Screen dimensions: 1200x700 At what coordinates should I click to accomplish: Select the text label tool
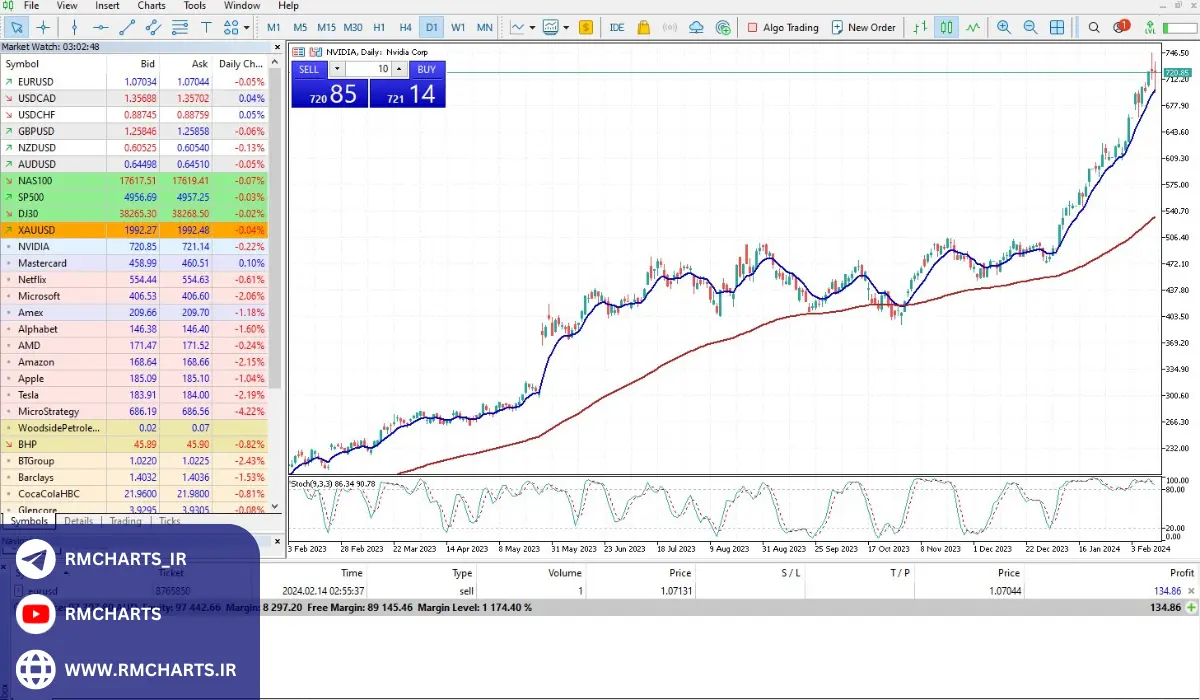point(206,28)
